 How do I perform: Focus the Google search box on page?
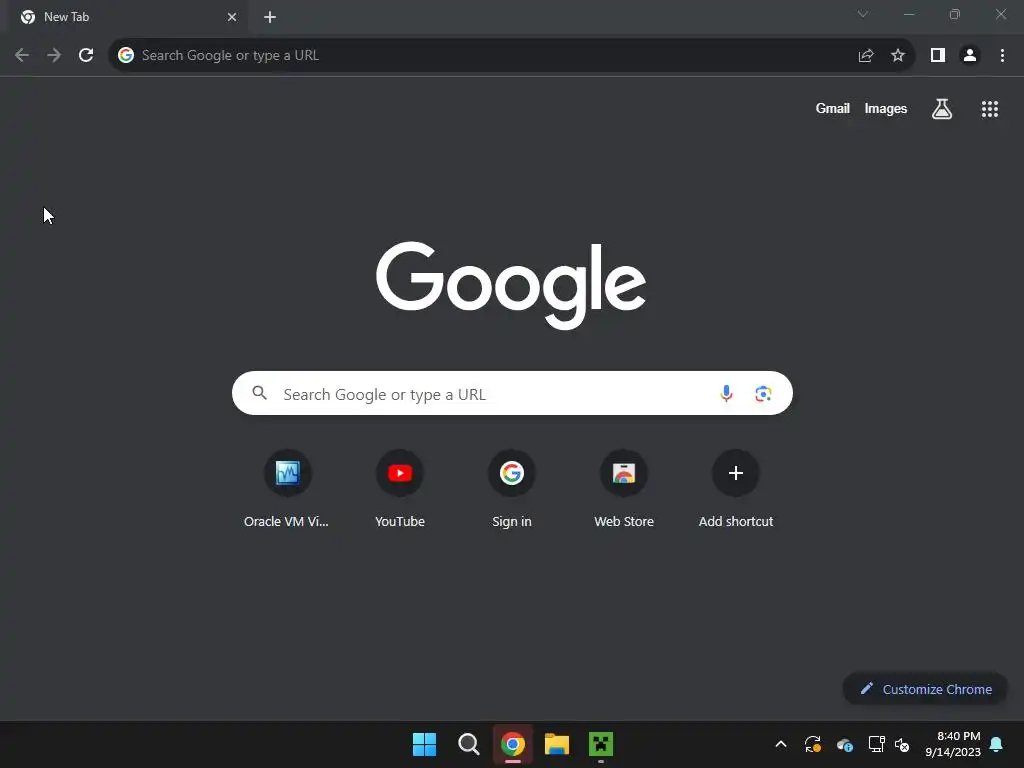pyautogui.click(x=512, y=393)
